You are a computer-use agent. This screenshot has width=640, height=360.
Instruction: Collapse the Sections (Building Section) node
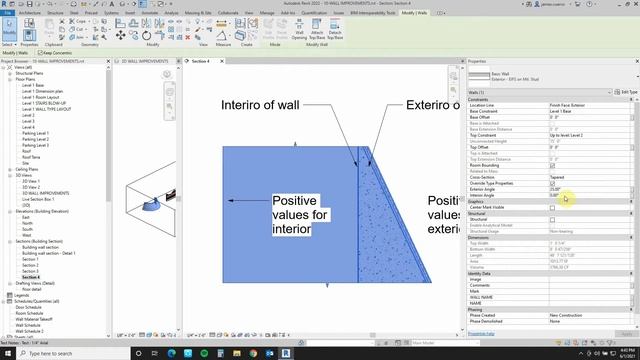(10, 242)
